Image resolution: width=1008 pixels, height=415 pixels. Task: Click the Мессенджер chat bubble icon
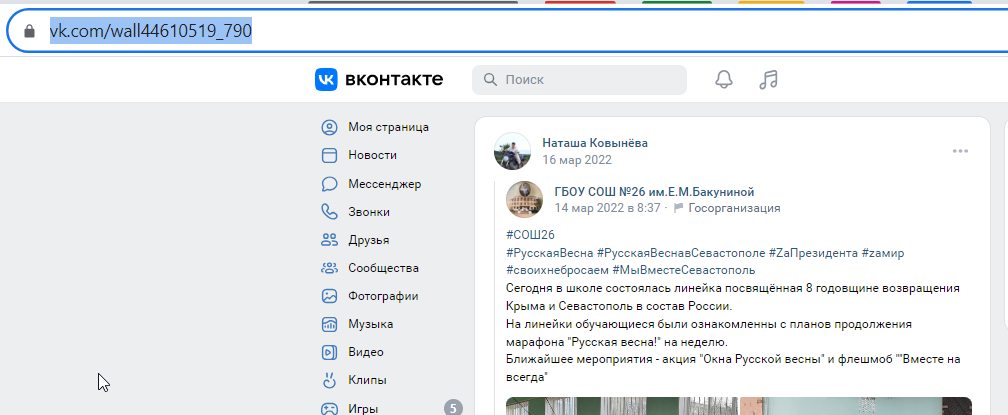tap(329, 184)
